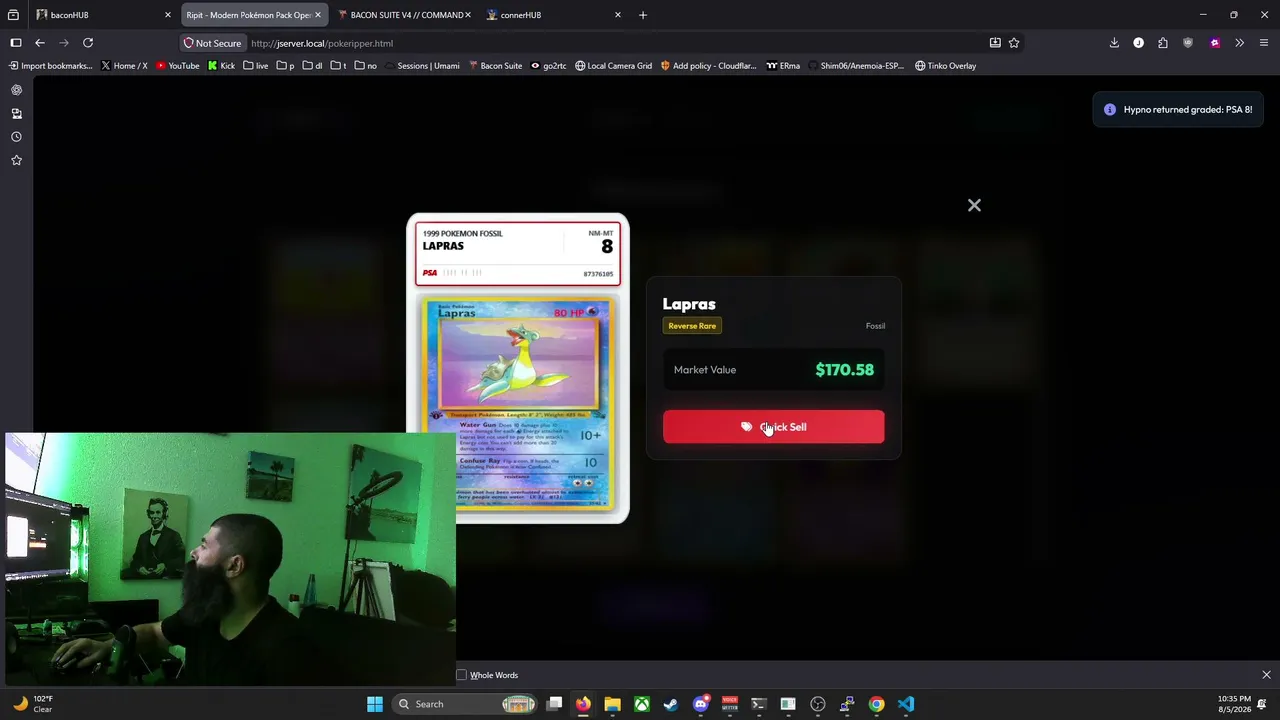Go back to the previous page
The height and width of the screenshot is (720, 1280).
click(x=40, y=43)
